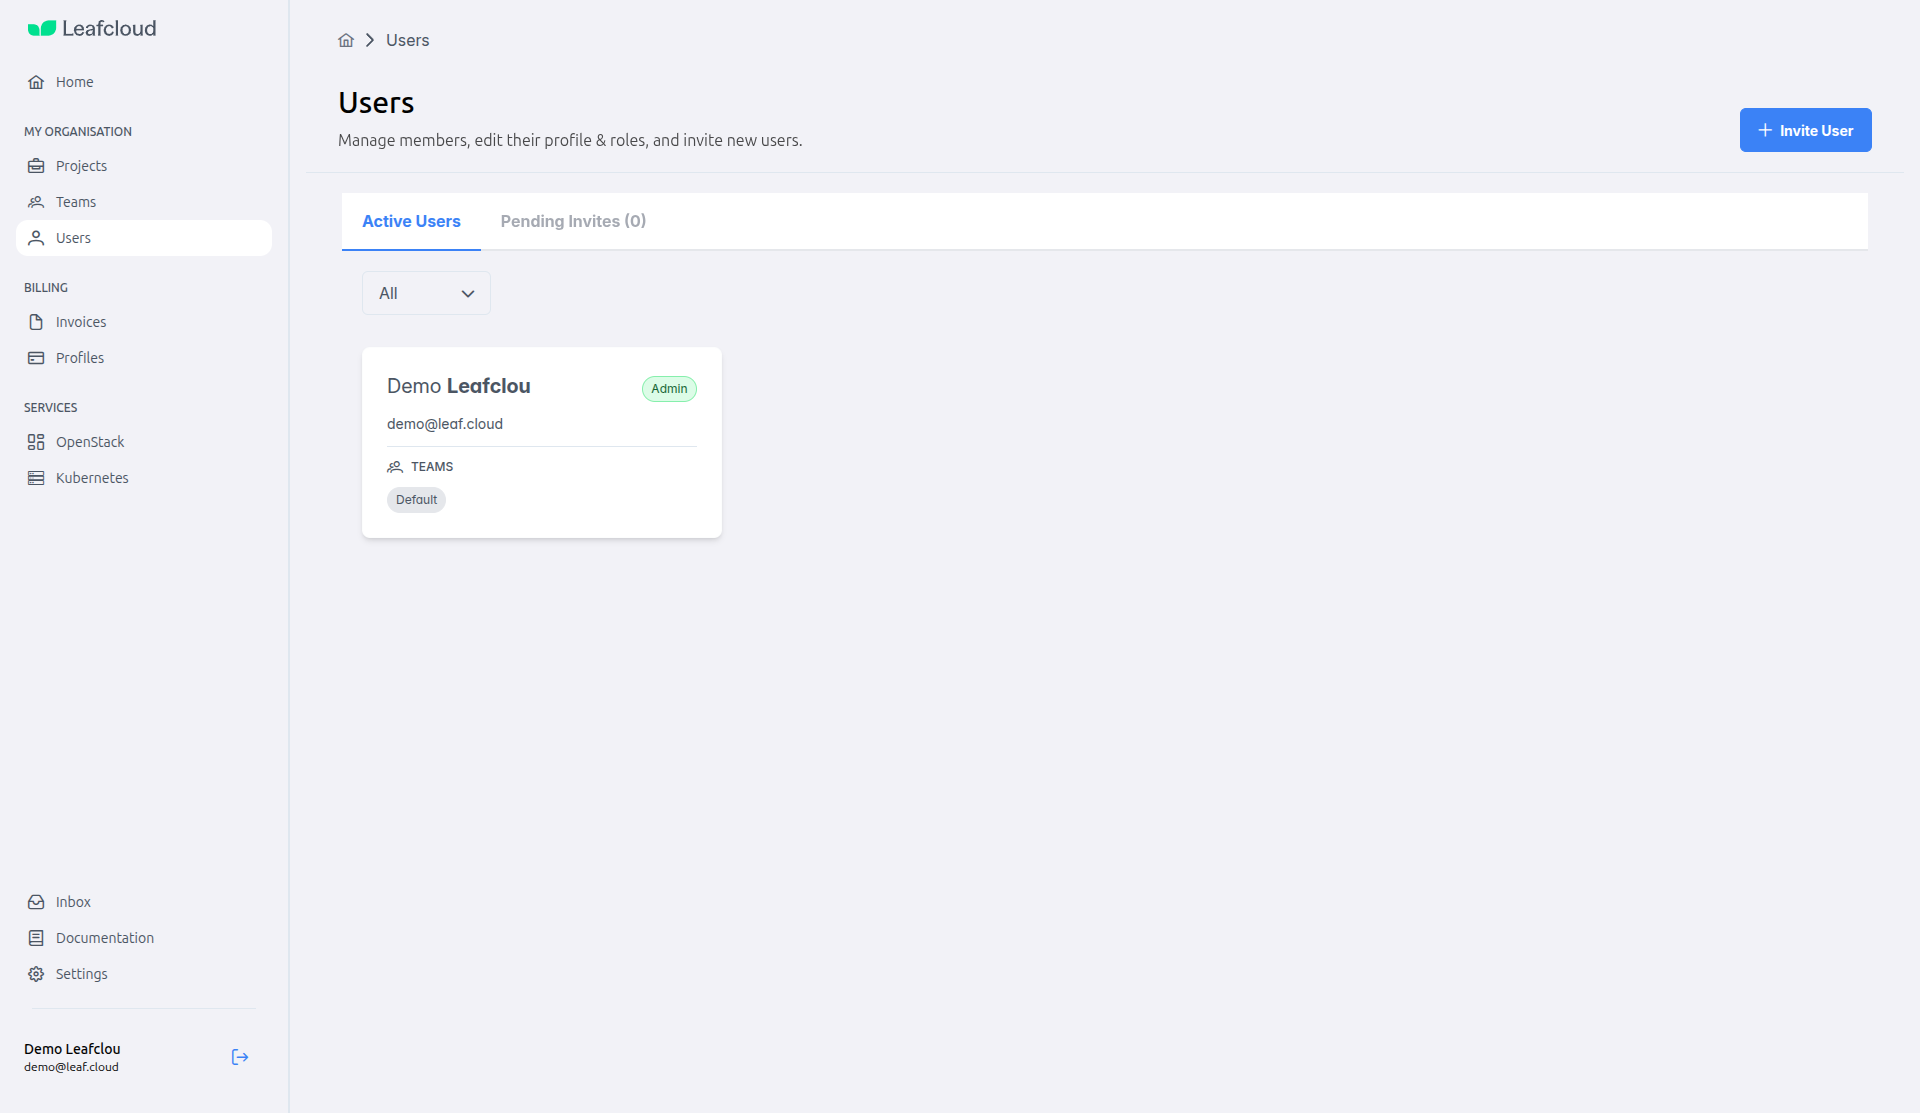The width and height of the screenshot is (1920, 1113).
Task: Click the Settings gear icon
Action: tap(36, 974)
